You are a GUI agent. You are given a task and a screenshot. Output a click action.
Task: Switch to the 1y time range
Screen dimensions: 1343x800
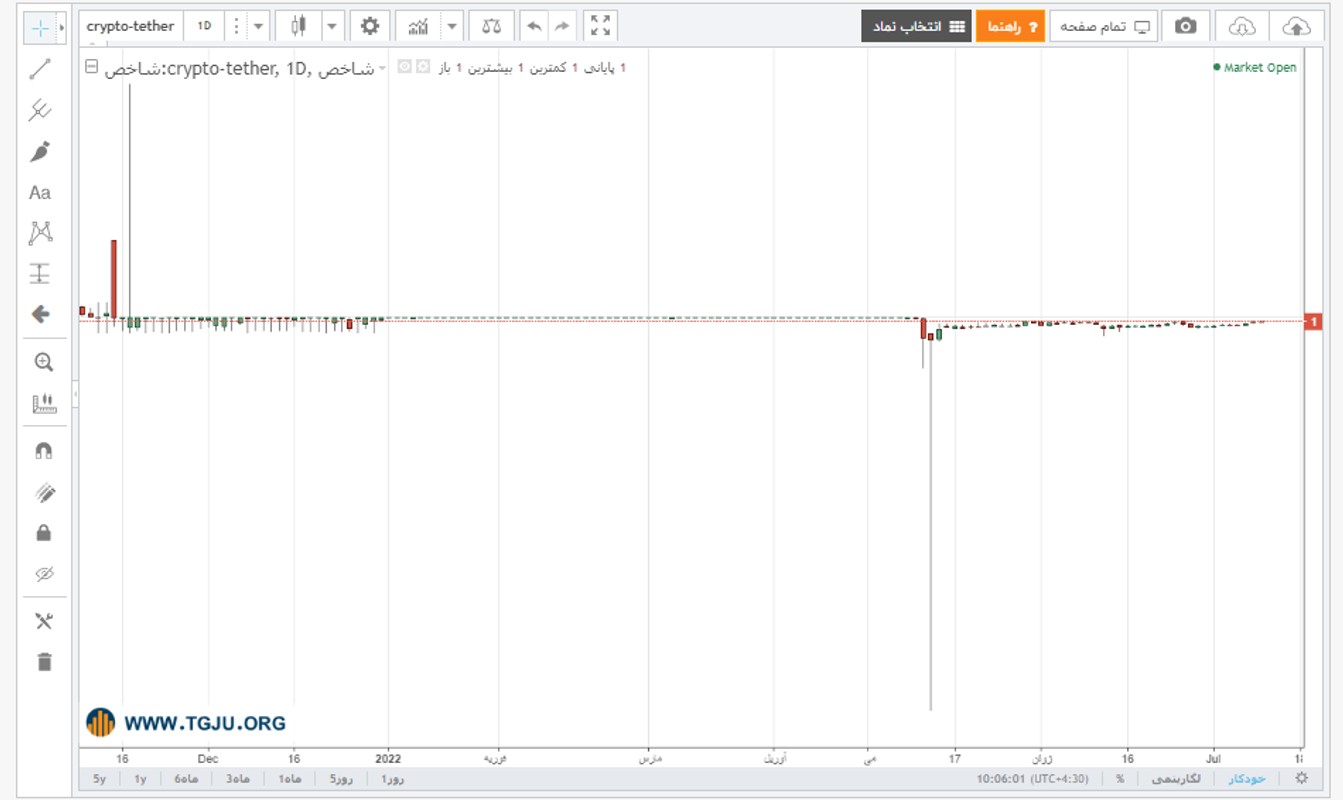tap(140, 778)
